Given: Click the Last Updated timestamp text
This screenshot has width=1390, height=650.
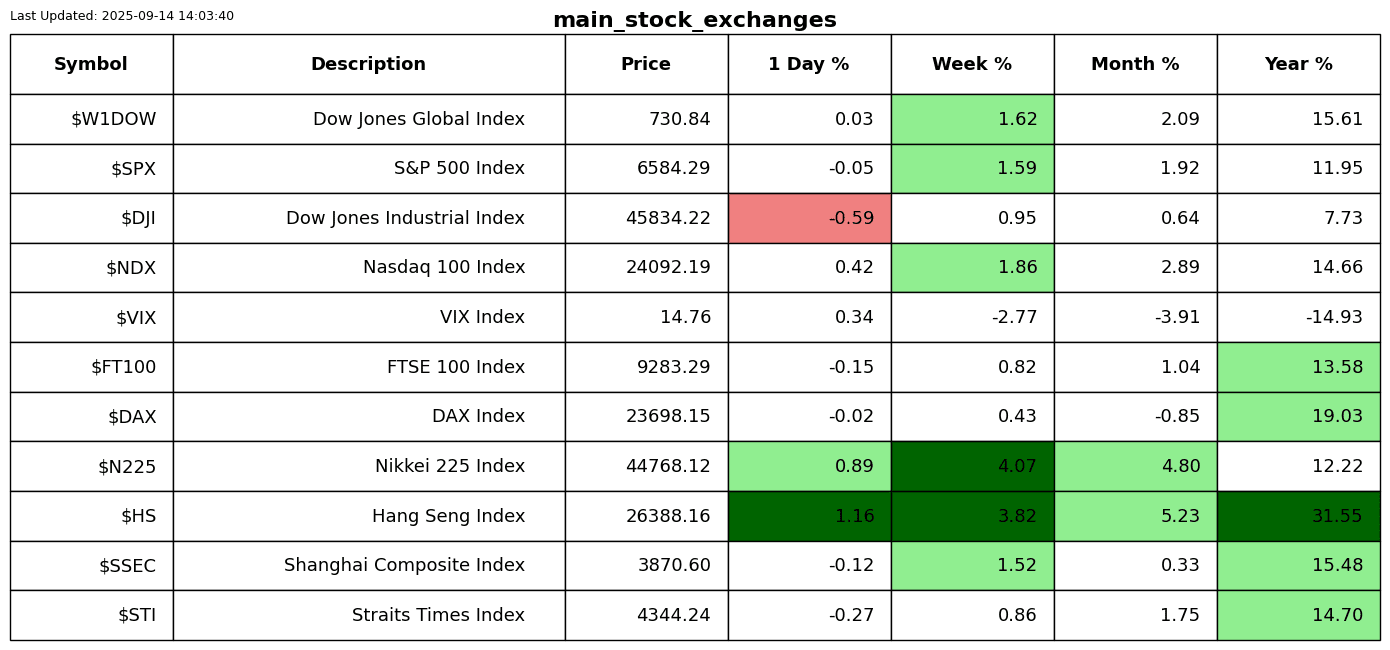Looking at the screenshot, I should coord(122,16).
